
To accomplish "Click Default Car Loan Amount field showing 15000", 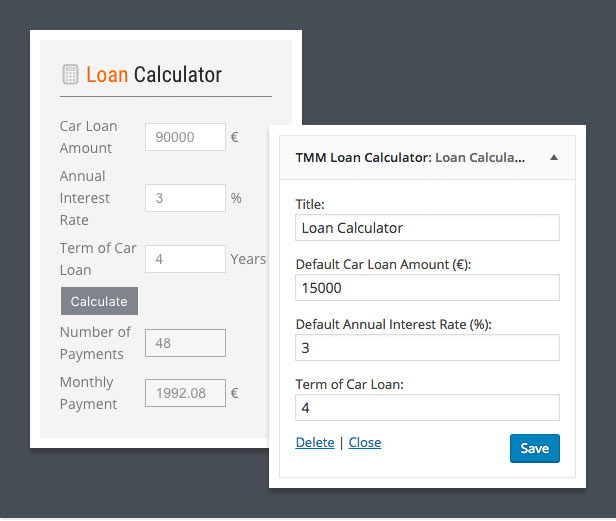I will point(427,288).
